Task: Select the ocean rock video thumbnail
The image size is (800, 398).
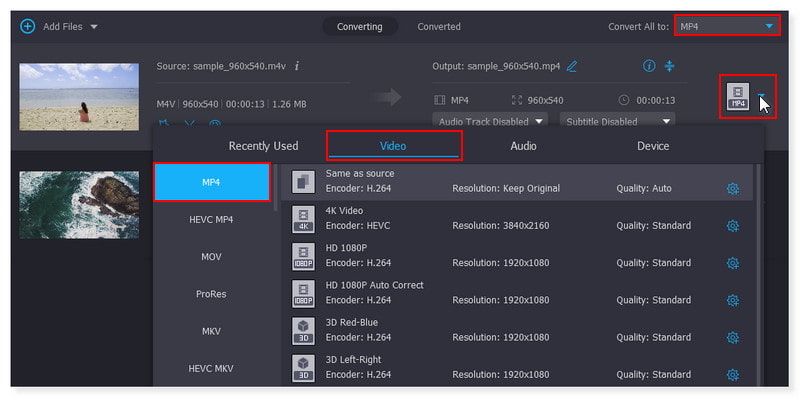Action: [79, 205]
